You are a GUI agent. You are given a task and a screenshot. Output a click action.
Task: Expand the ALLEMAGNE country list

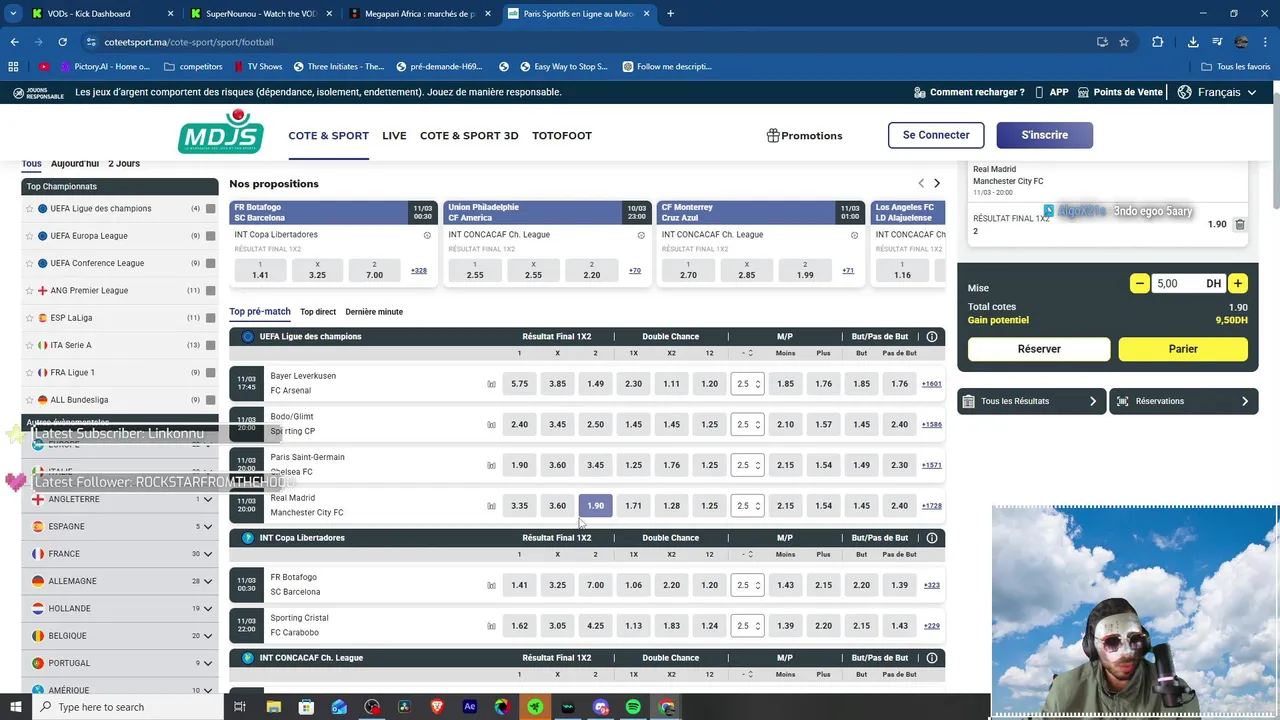click(x=208, y=581)
